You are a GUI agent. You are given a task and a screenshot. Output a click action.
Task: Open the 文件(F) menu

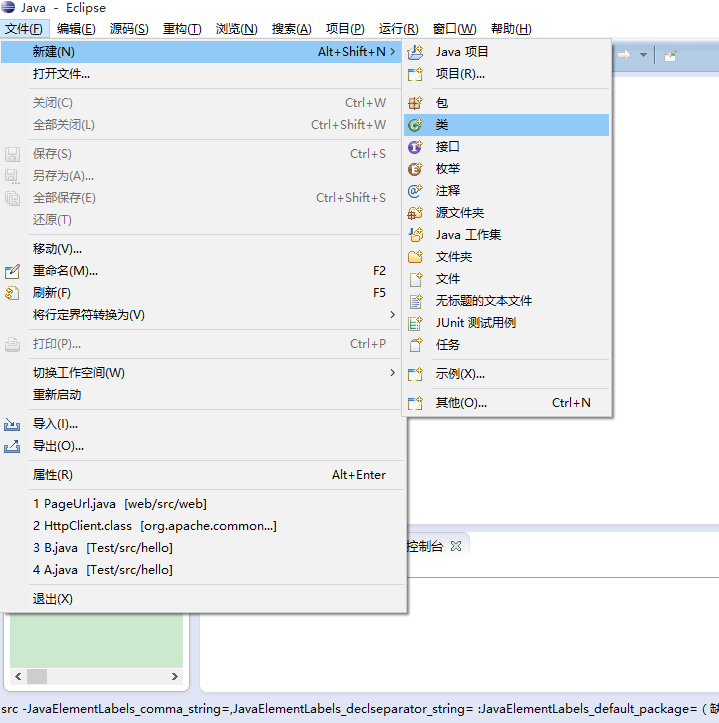pyautogui.click(x=24, y=29)
